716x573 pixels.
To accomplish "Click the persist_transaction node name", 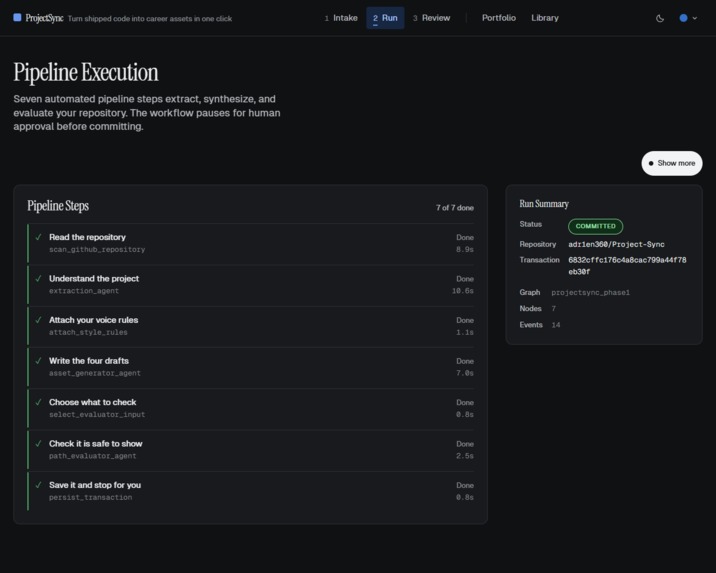I will pos(90,497).
